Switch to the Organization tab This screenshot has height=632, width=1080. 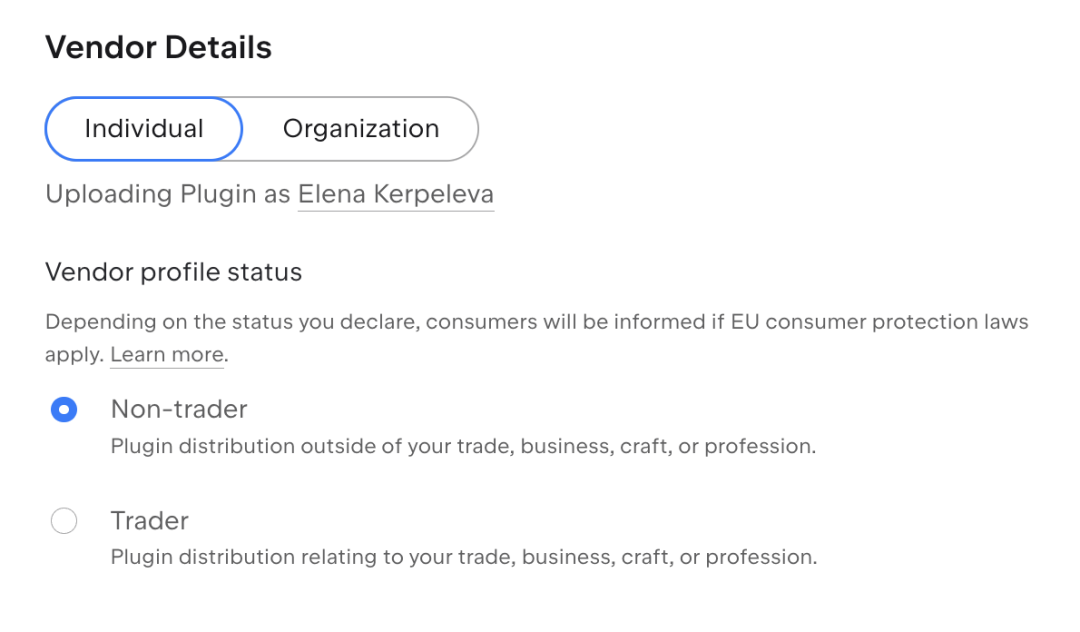point(361,129)
